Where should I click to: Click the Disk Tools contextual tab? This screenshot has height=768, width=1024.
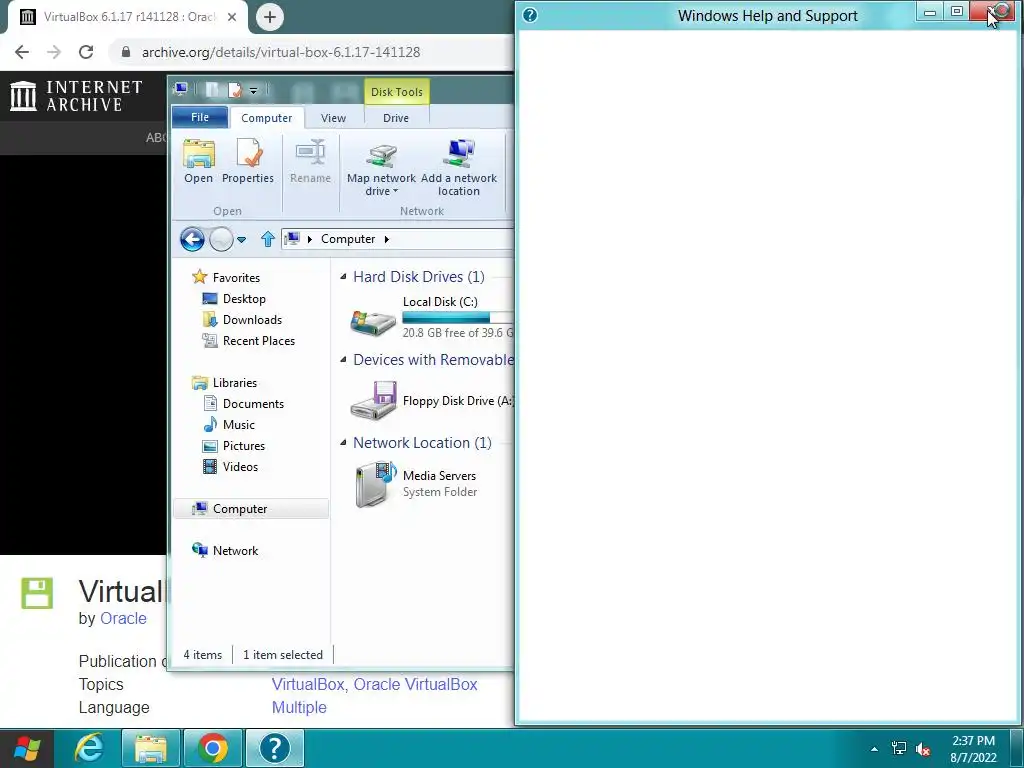tap(396, 92)
